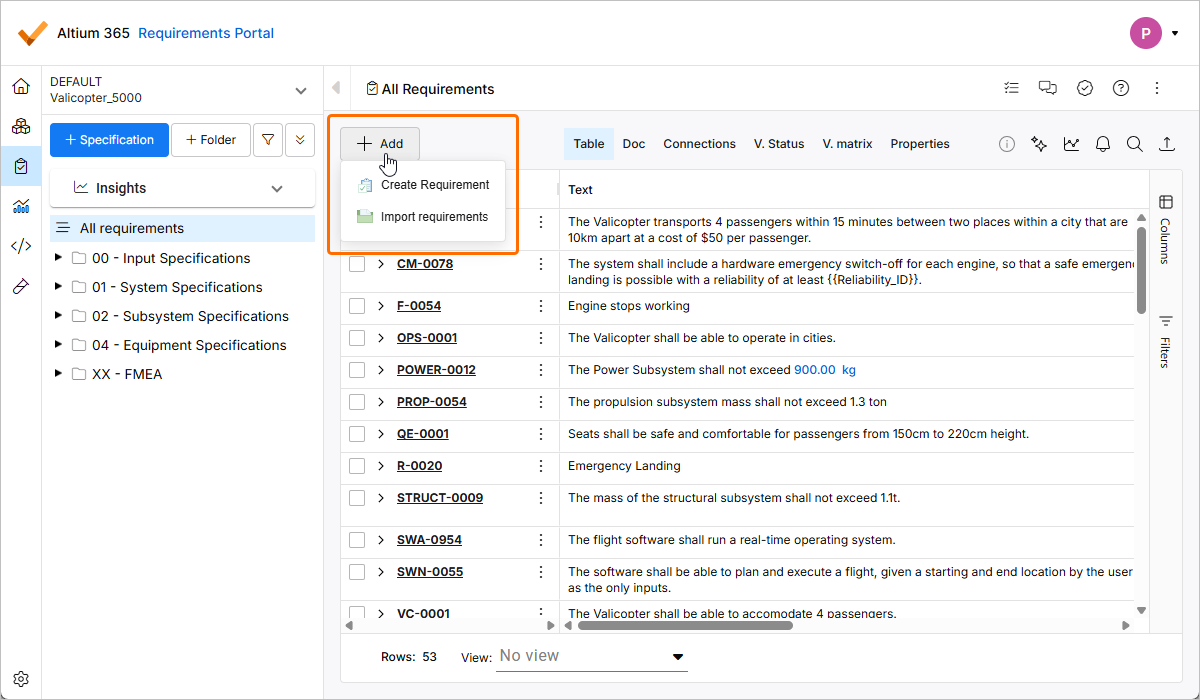Check the box for row OPS-0001
The image size is (1200, 700).
click(x=357, y=338)
